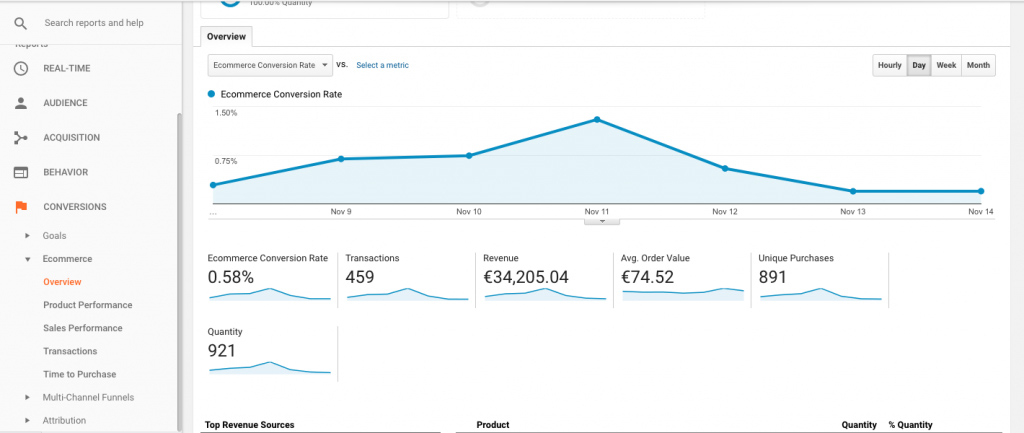Open the Sales Performance report
Screen dimensions: 1024x433
coord(83,328)
